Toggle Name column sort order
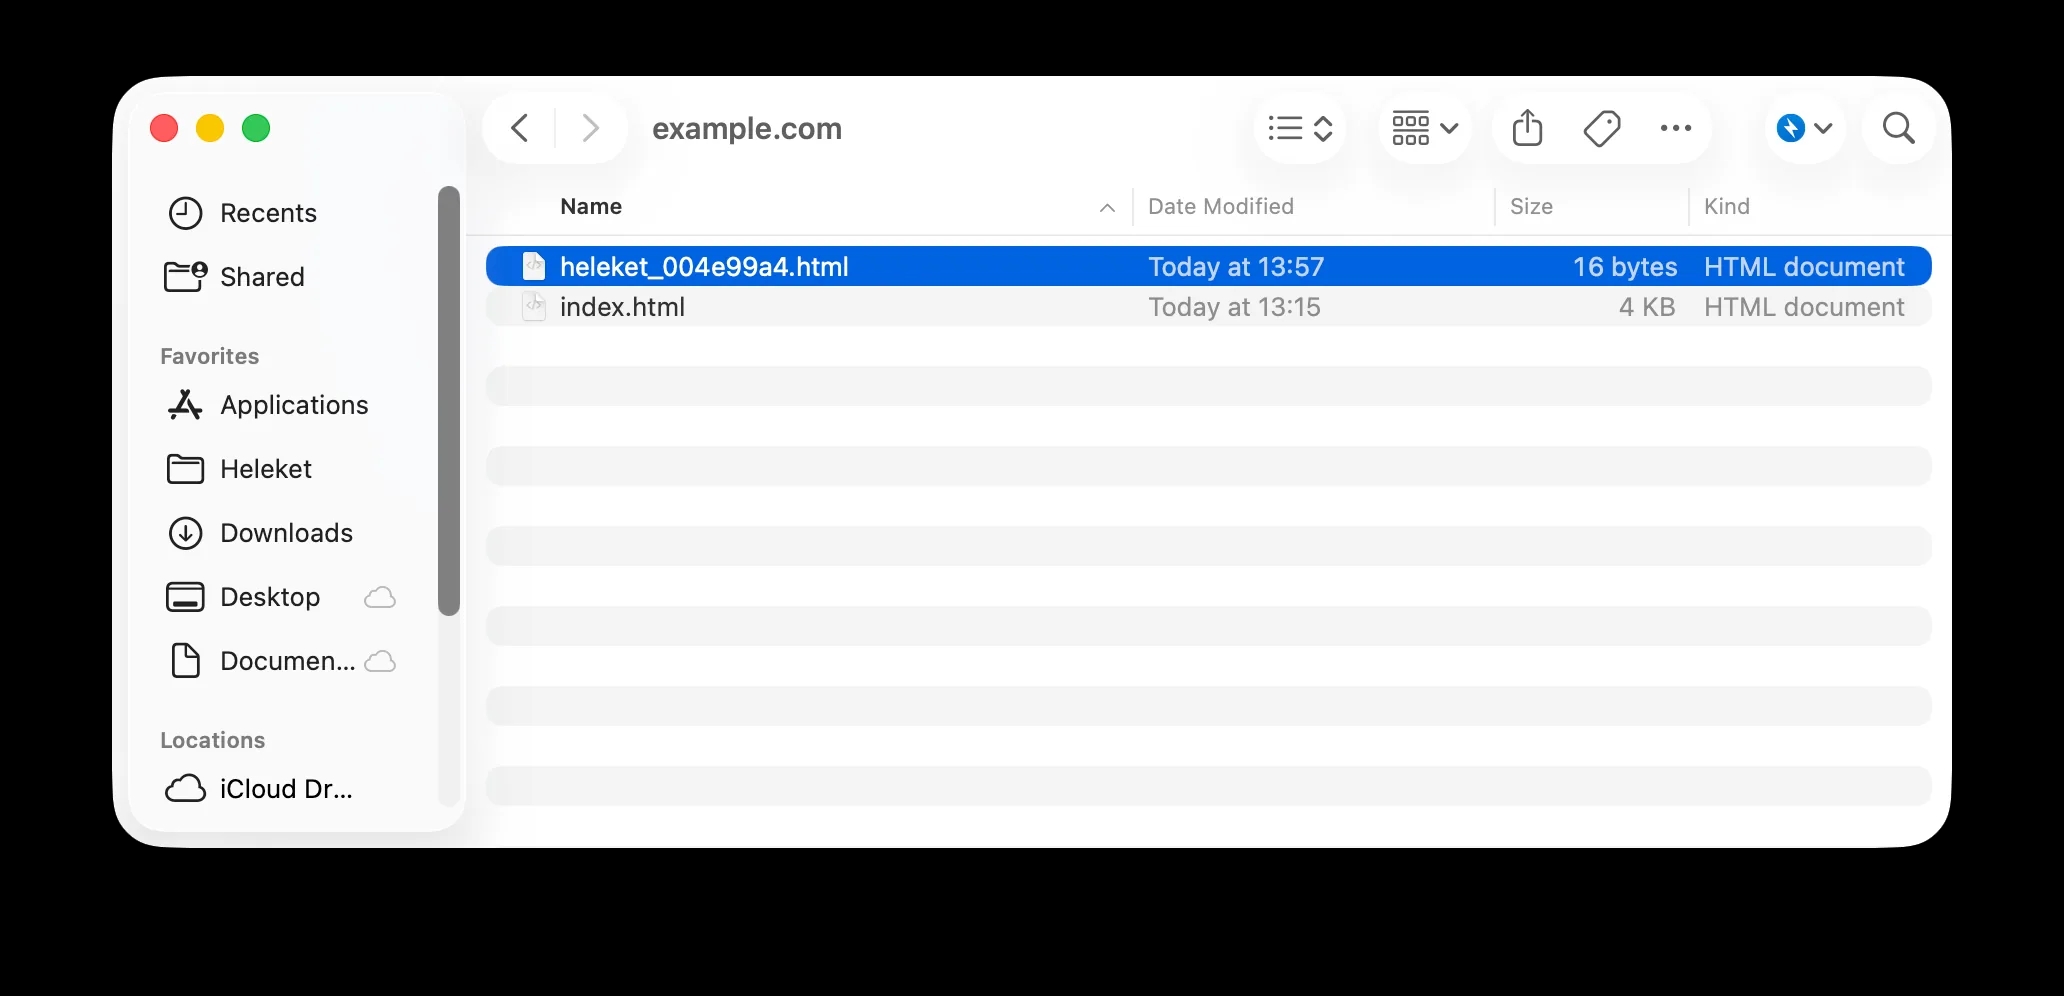2064x996 pixels. [x=590, y=206]
